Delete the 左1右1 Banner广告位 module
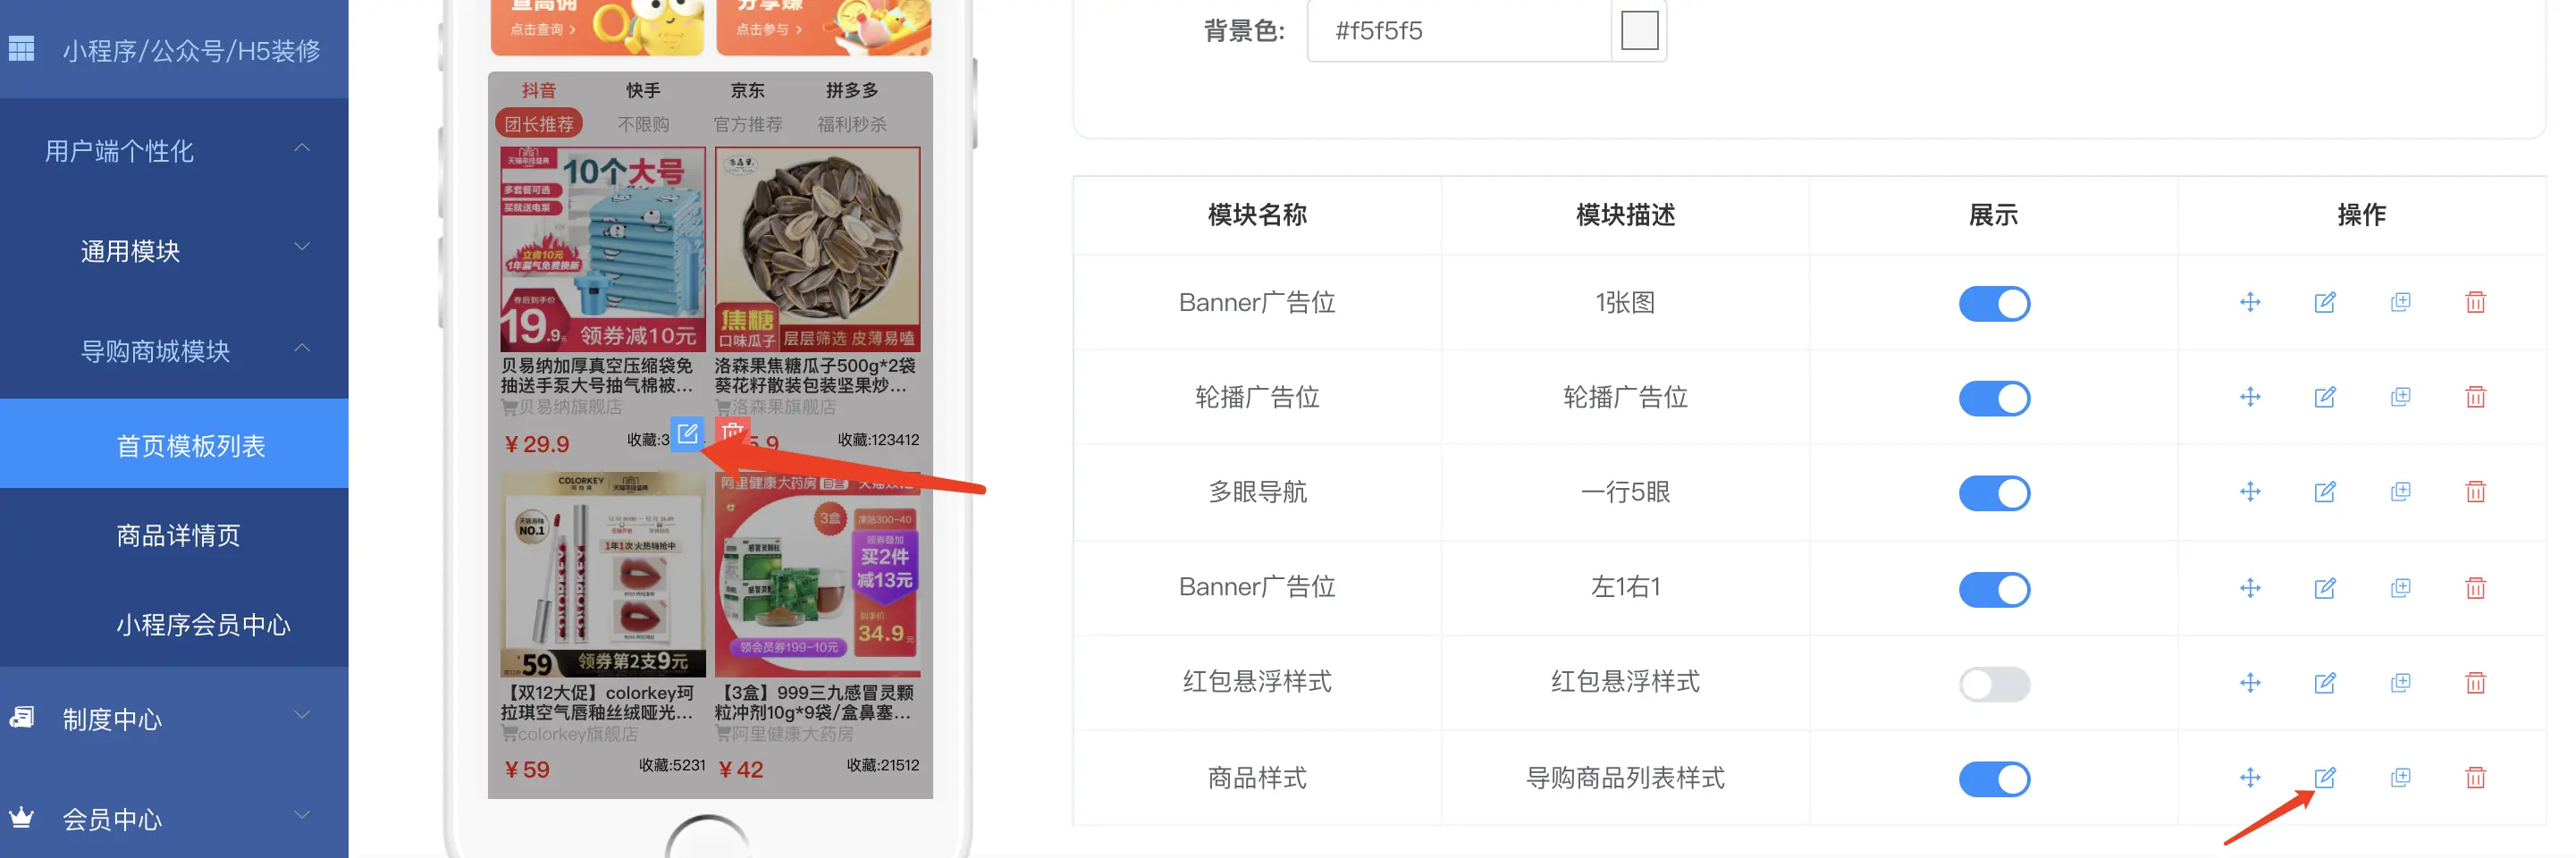 click(x=2475, y=588)
